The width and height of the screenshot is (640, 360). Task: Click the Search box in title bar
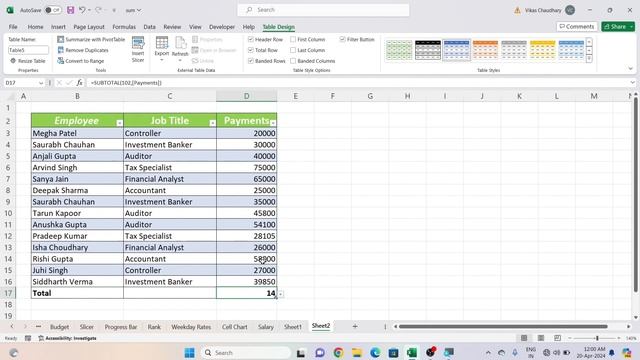coord(323,10)
